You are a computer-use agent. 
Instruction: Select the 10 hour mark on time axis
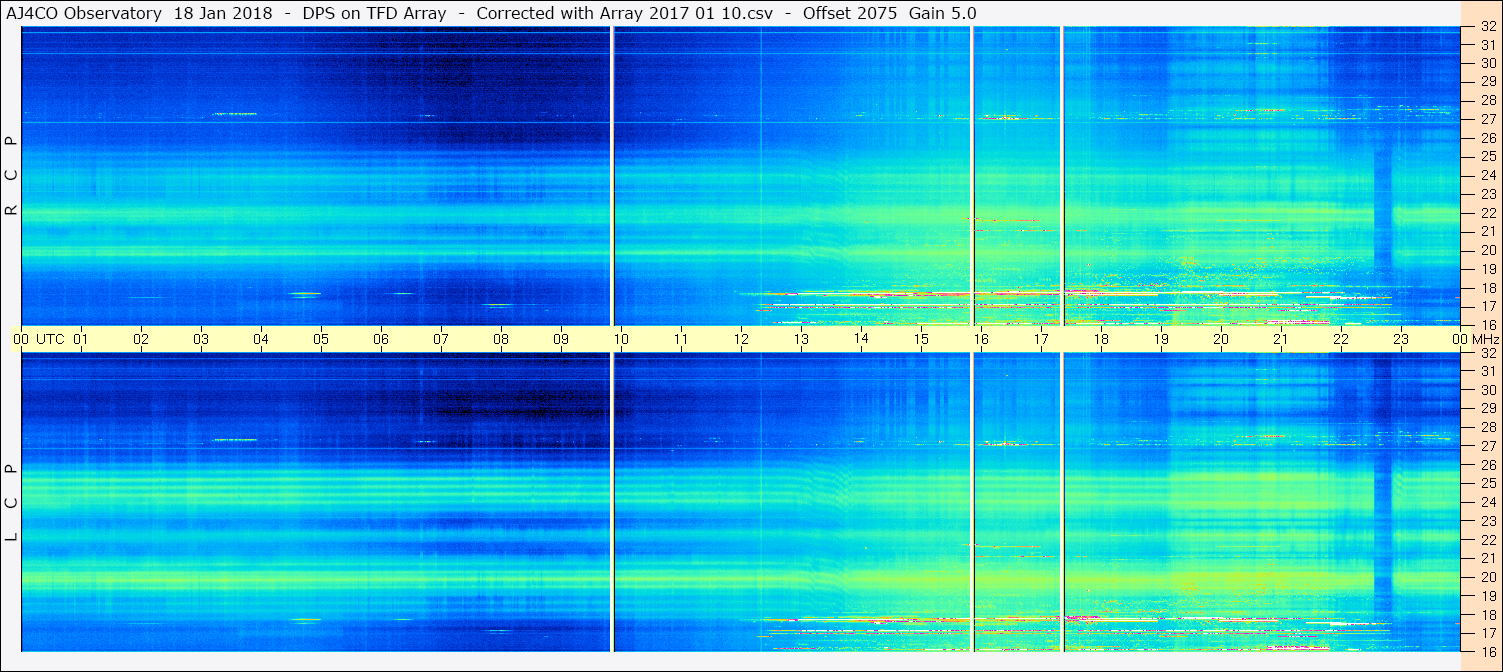[621, 340]
